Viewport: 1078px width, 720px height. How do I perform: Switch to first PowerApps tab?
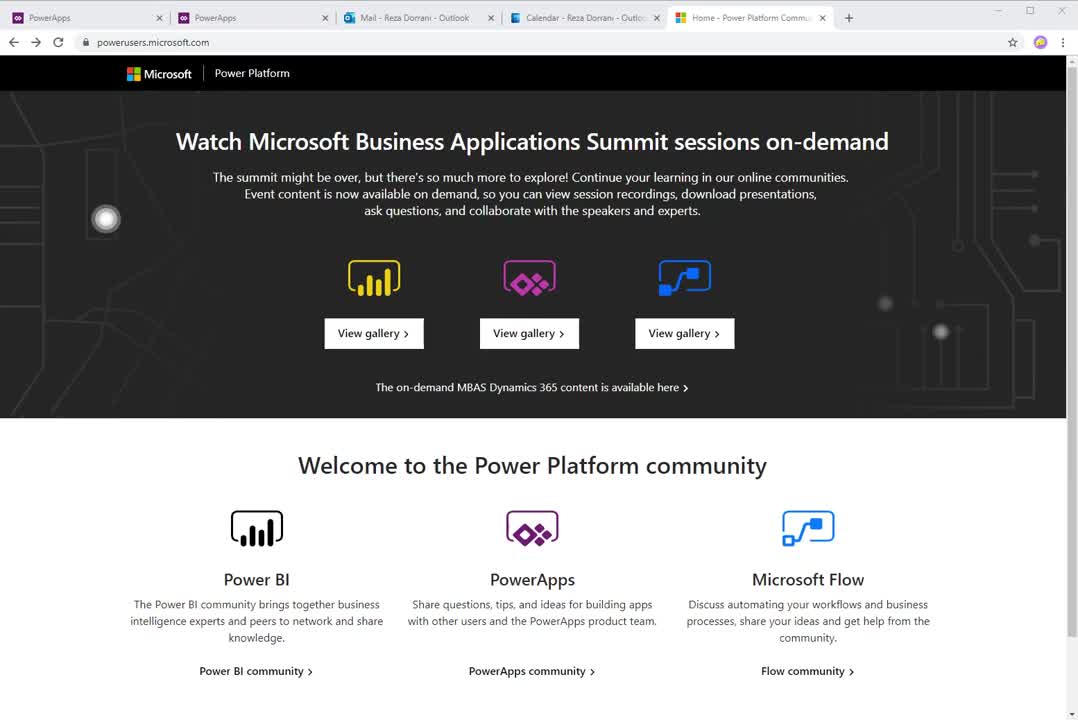click(x=86, y=19)
